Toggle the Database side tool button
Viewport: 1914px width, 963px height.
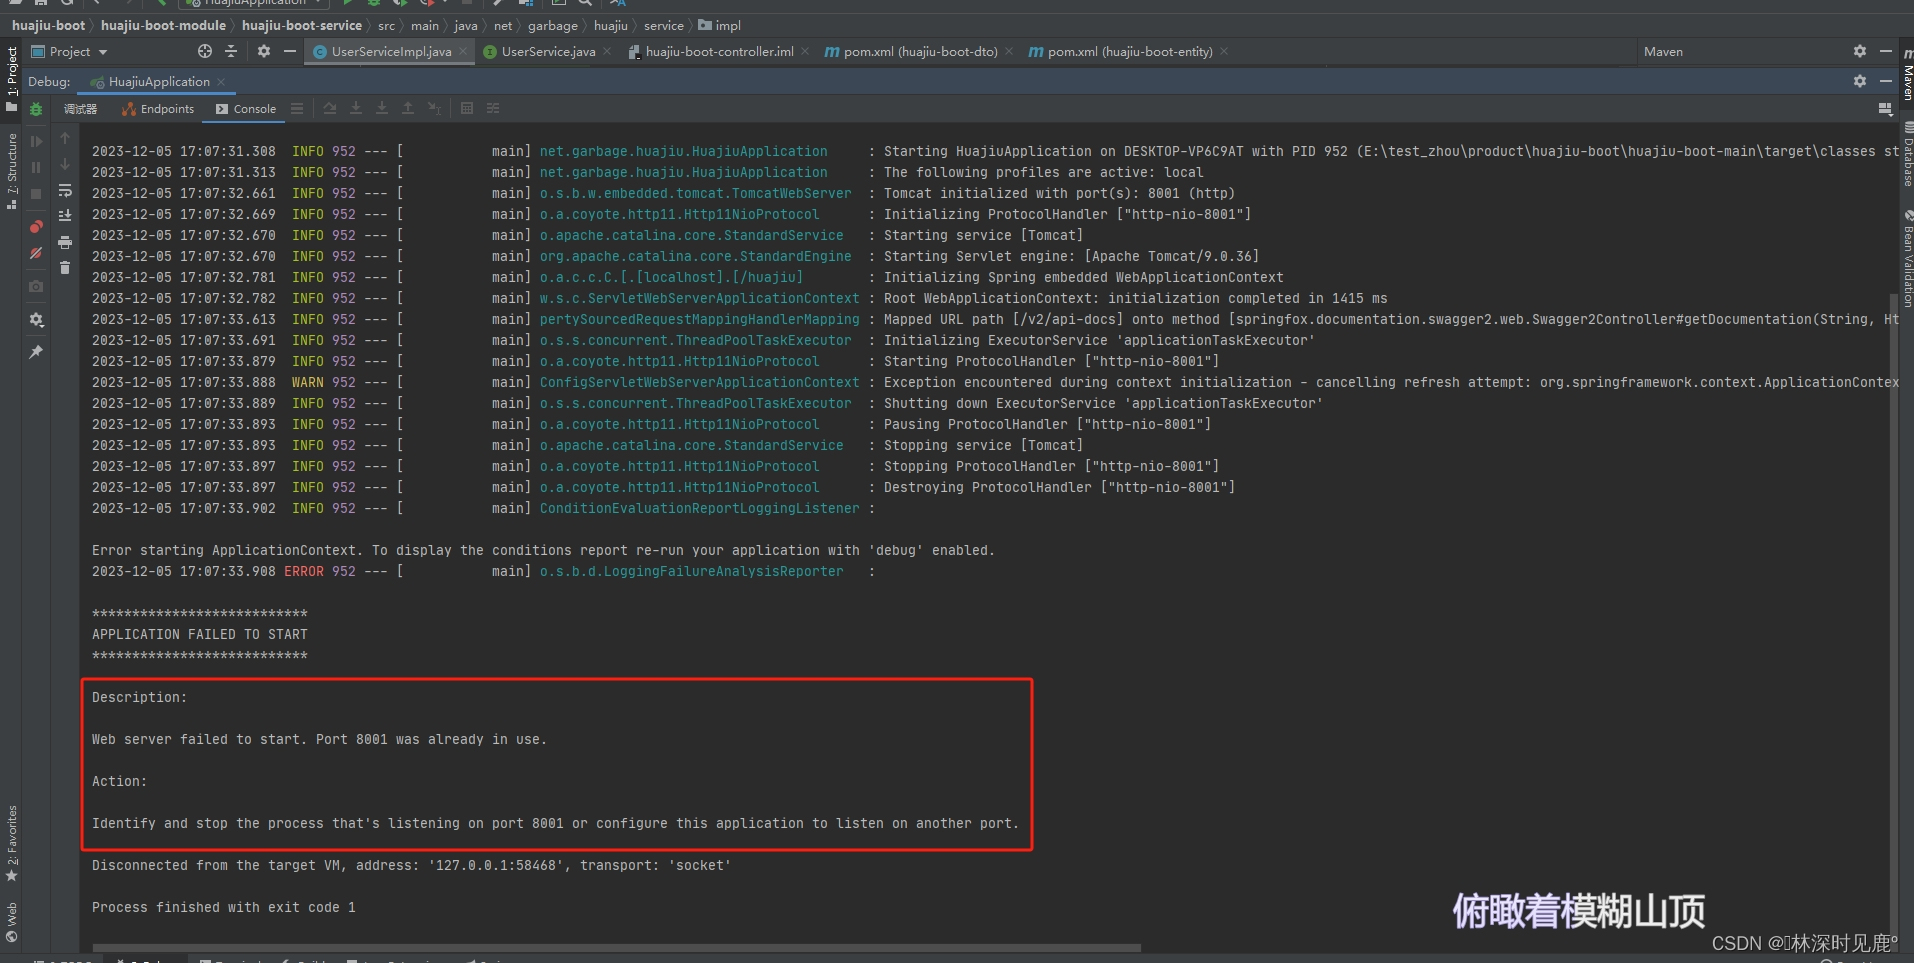1907,153
